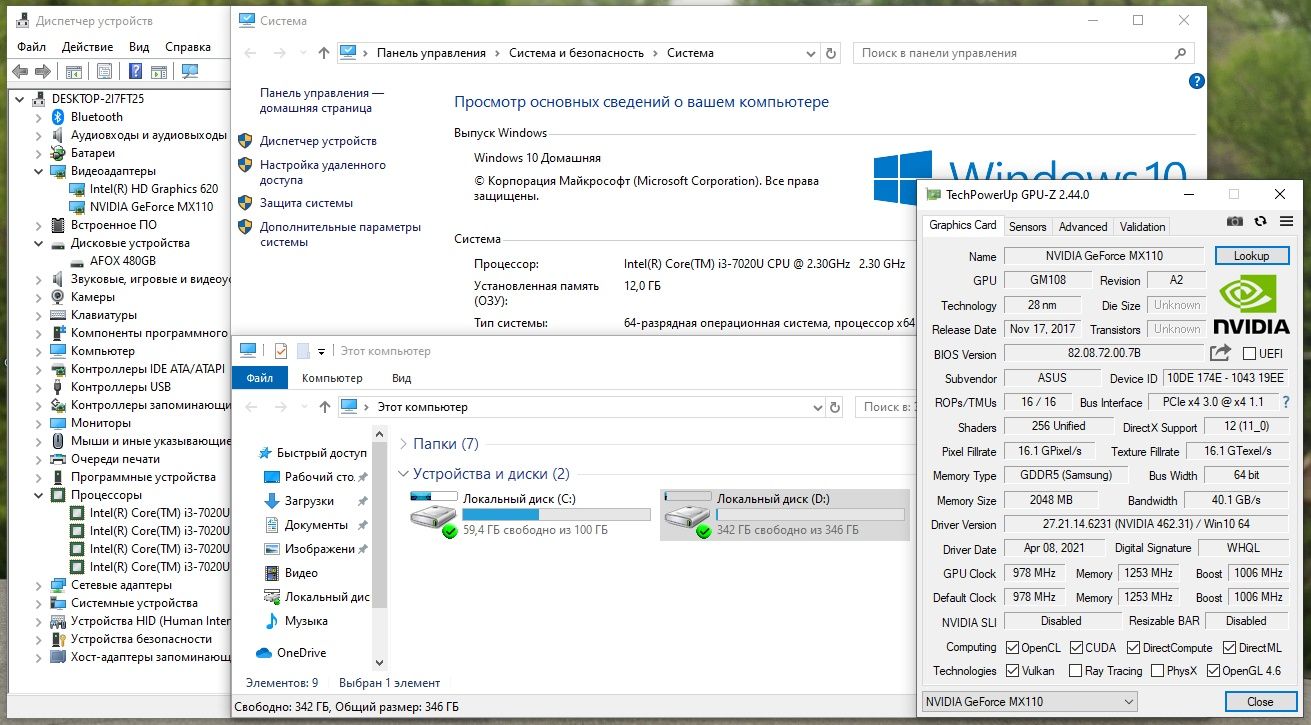
Task: Toggle OpenGL 4.6 checkbox
Action: (x=1213, y=671)
